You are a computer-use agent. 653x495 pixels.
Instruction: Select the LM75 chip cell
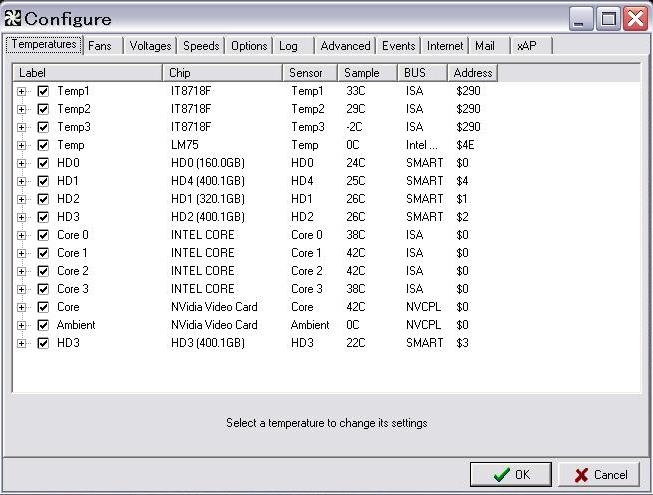click(184, 145)
